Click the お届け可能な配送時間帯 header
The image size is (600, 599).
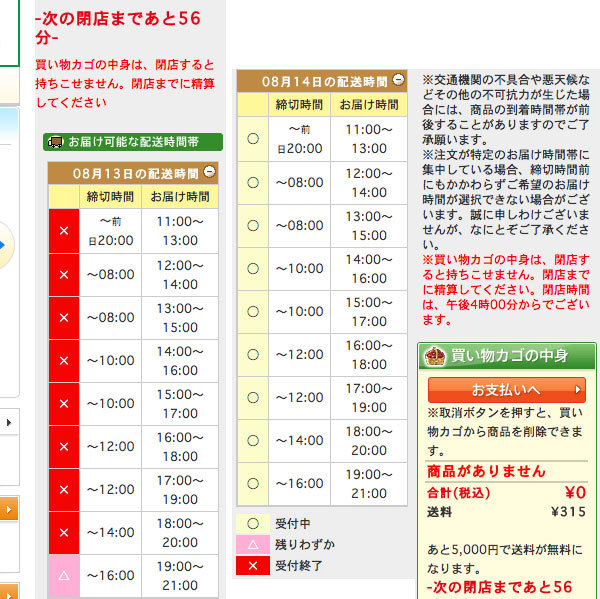click(x=133, y=142)
